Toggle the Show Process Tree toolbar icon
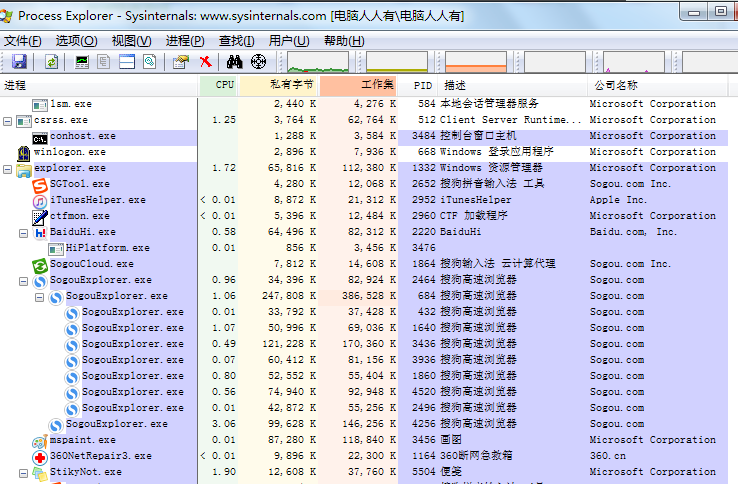 click(104, 62)
